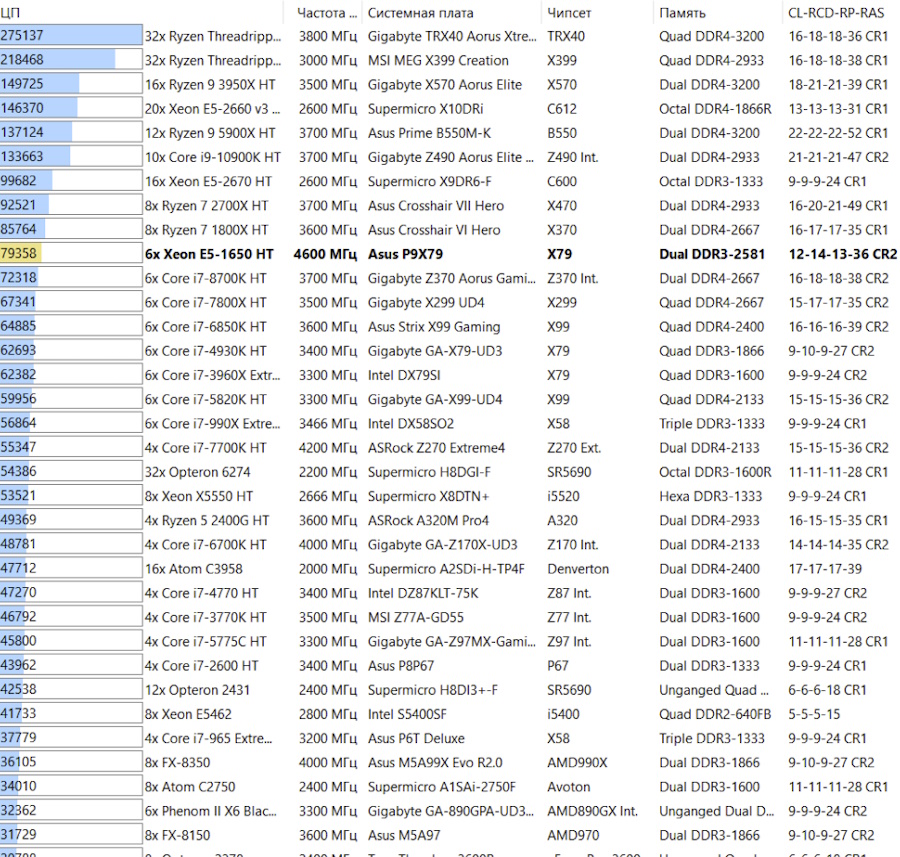The width and height of the screenshot is (900, 857).
Task: Click 6x Core i7-5820K HT entry
Action: click(205, 399)
